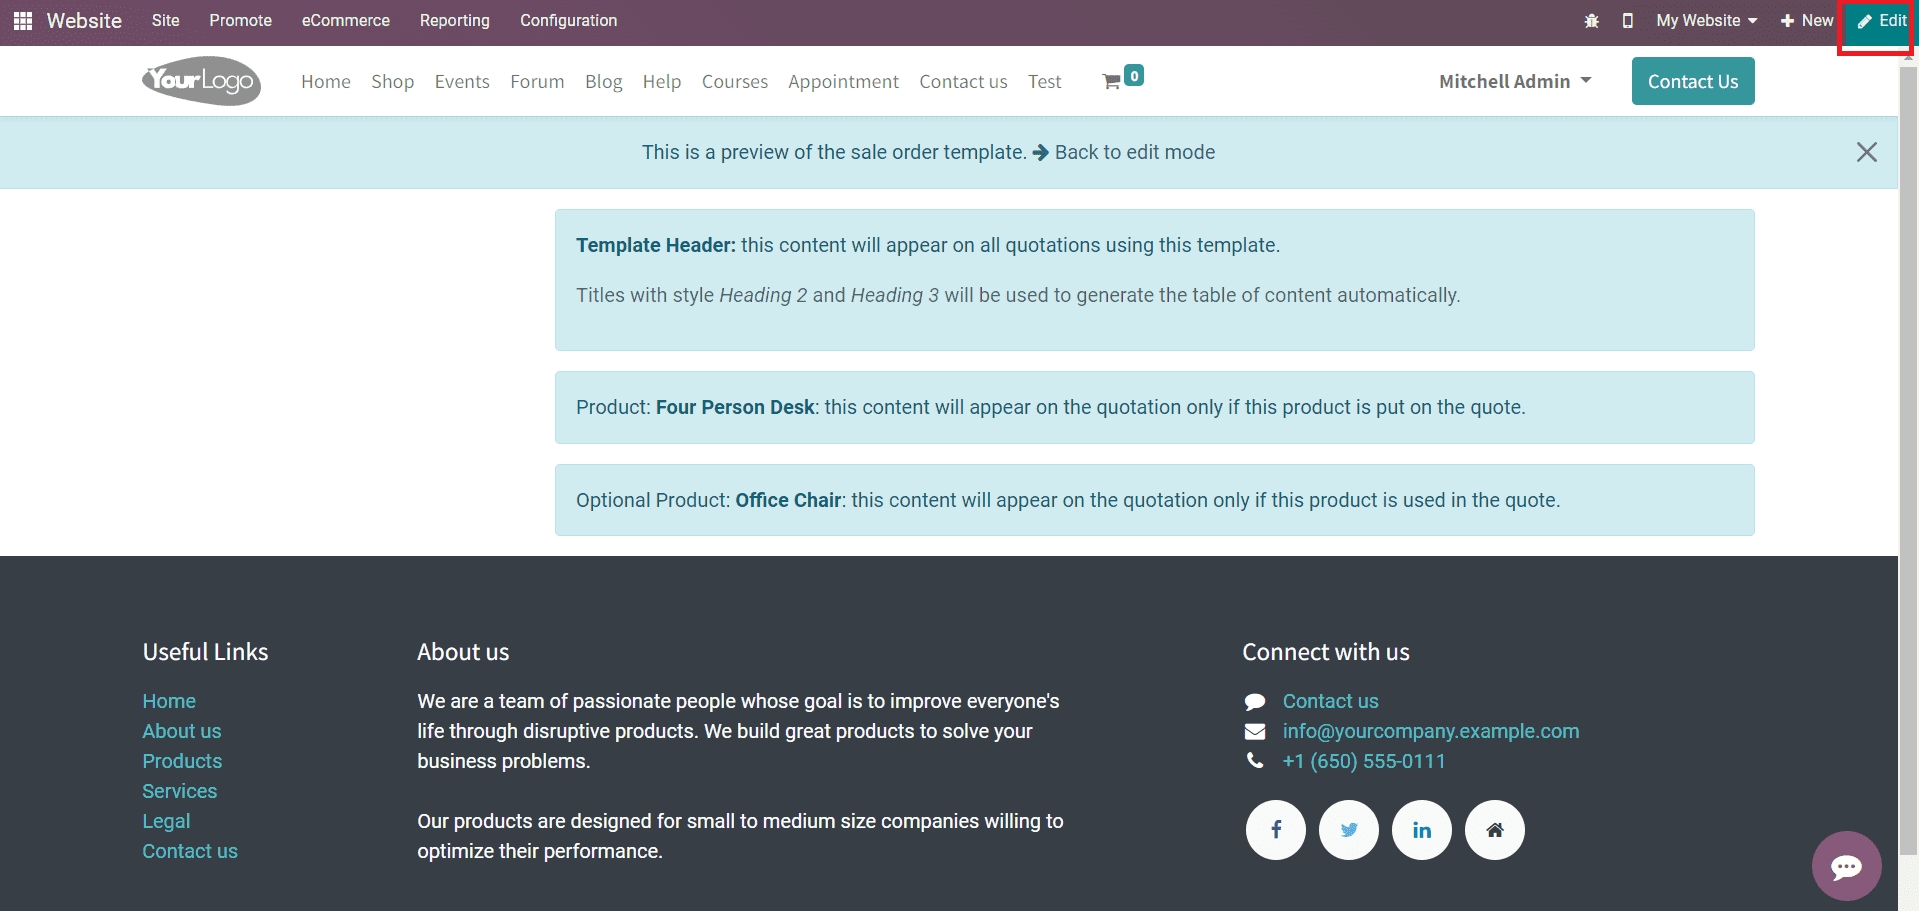
Task: Open the Configuration menu
Action: click(568, 21)
